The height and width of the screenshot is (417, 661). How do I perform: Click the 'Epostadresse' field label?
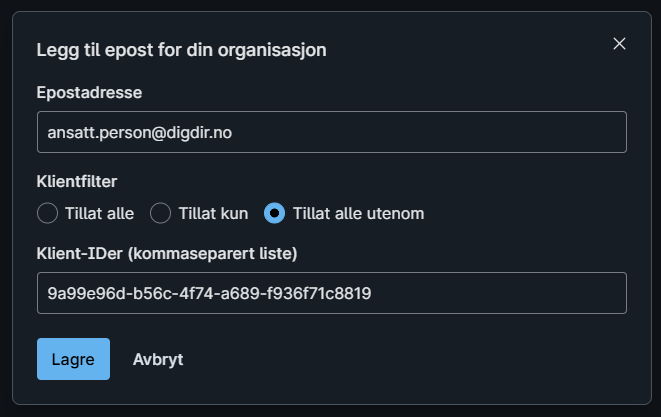(89, 92)
